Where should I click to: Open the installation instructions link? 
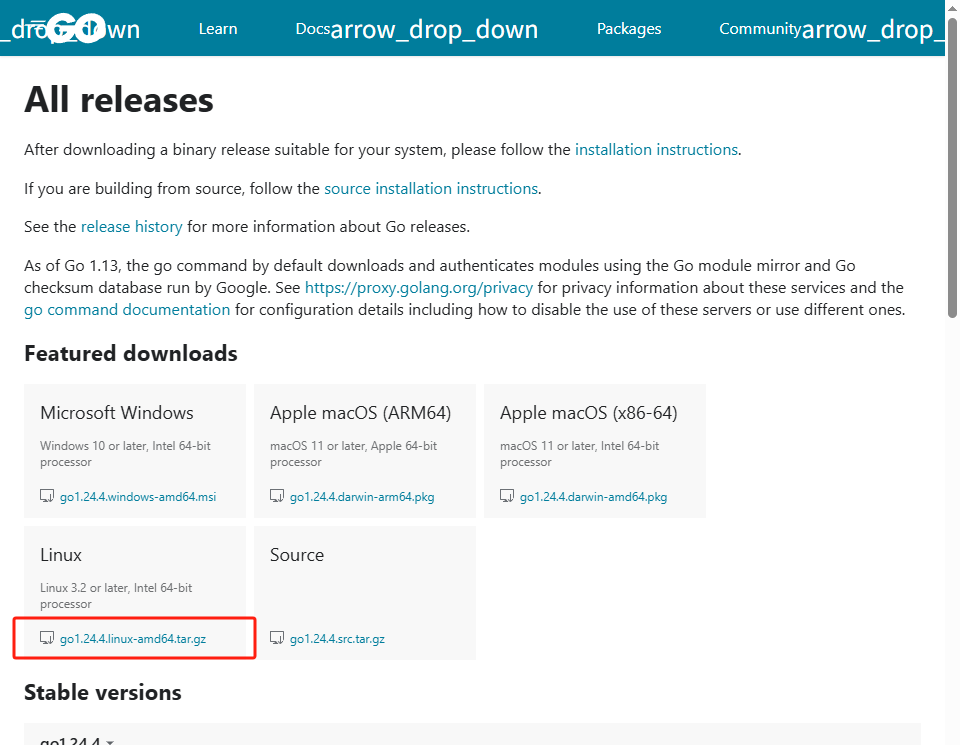point(656,150)
